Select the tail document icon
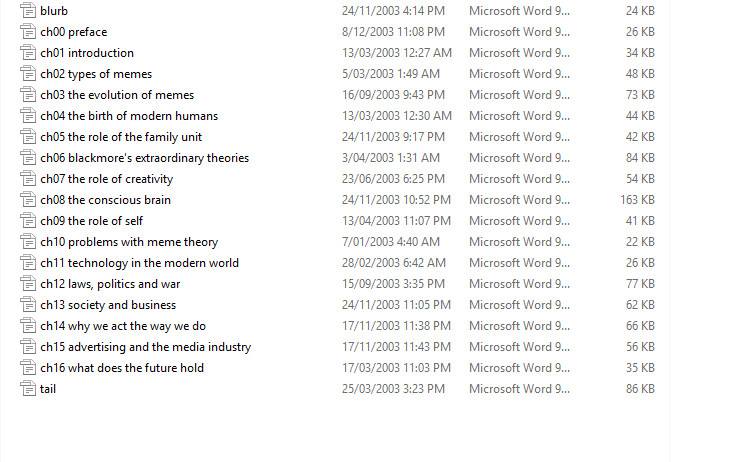This screenshot has height=462, width=732. point(27,389)
